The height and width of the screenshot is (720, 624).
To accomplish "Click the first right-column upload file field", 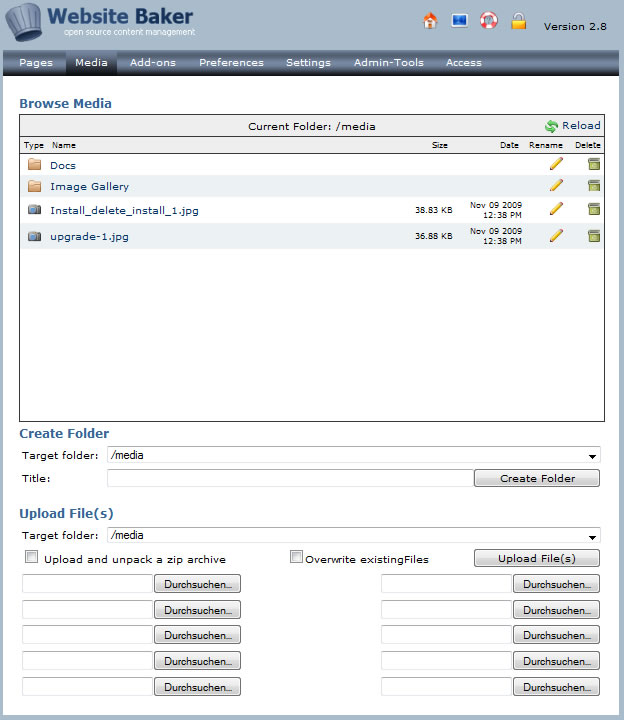I will click(x=446, y=584).
